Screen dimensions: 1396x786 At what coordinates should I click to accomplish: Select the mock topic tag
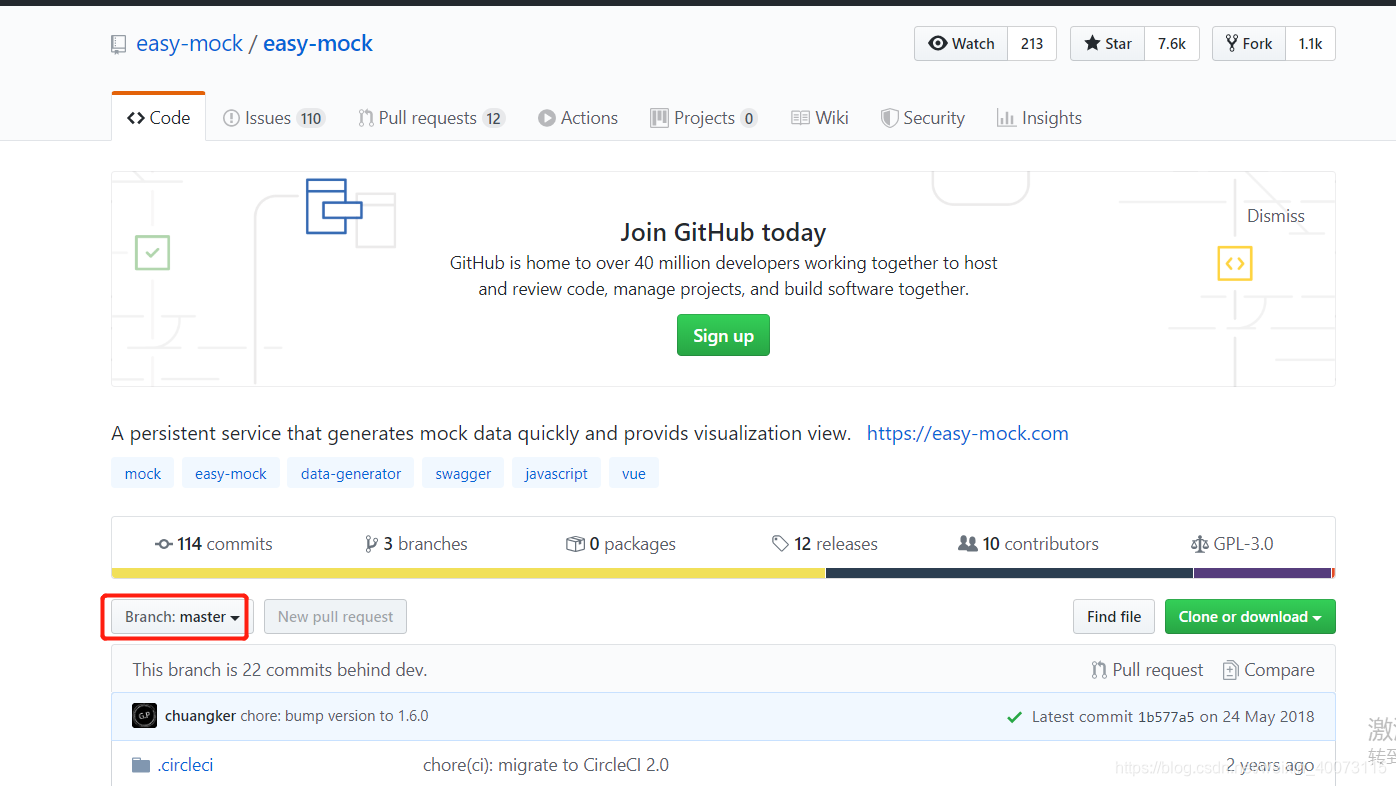[x=142, y=473]
